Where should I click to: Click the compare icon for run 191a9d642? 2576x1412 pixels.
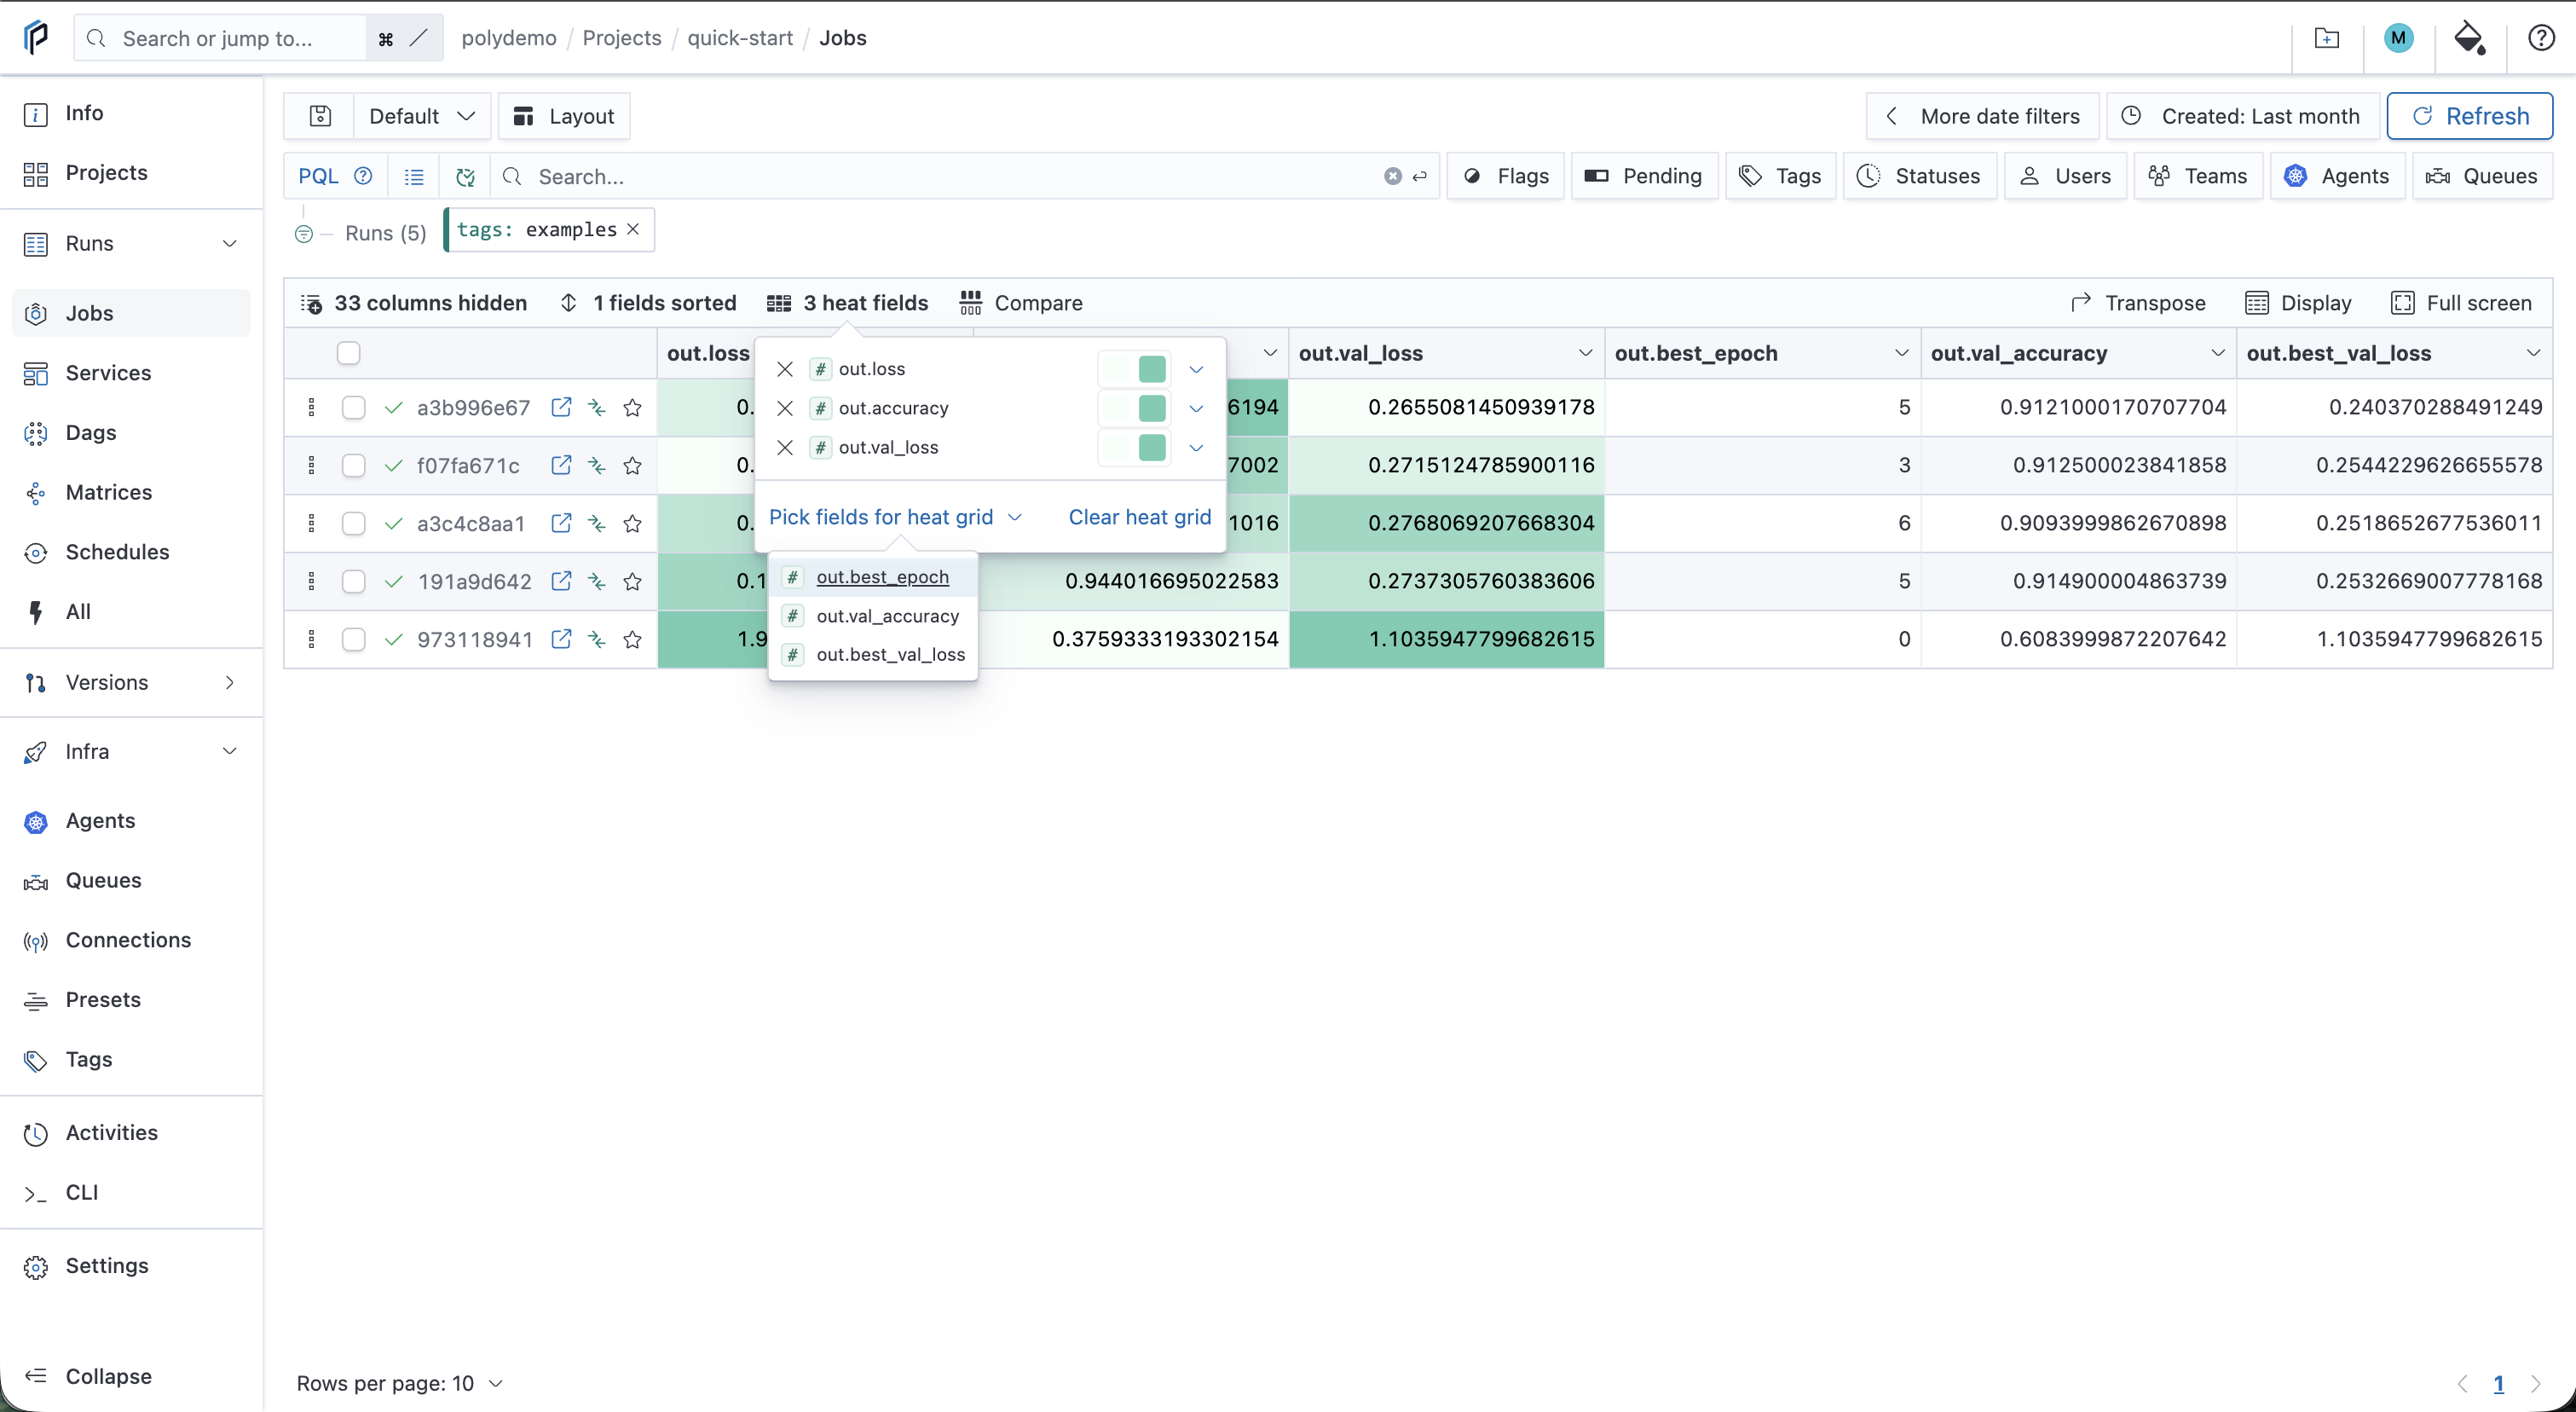click(597, 581)
